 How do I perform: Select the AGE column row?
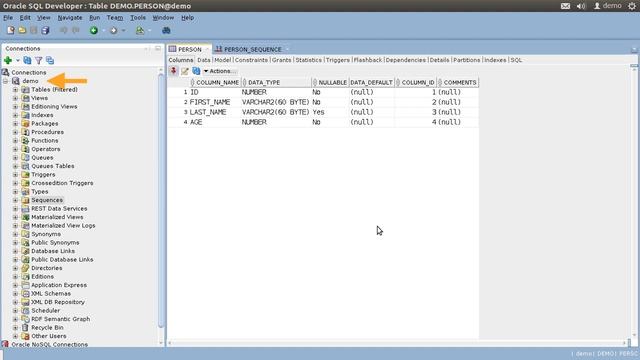[323, 122]
